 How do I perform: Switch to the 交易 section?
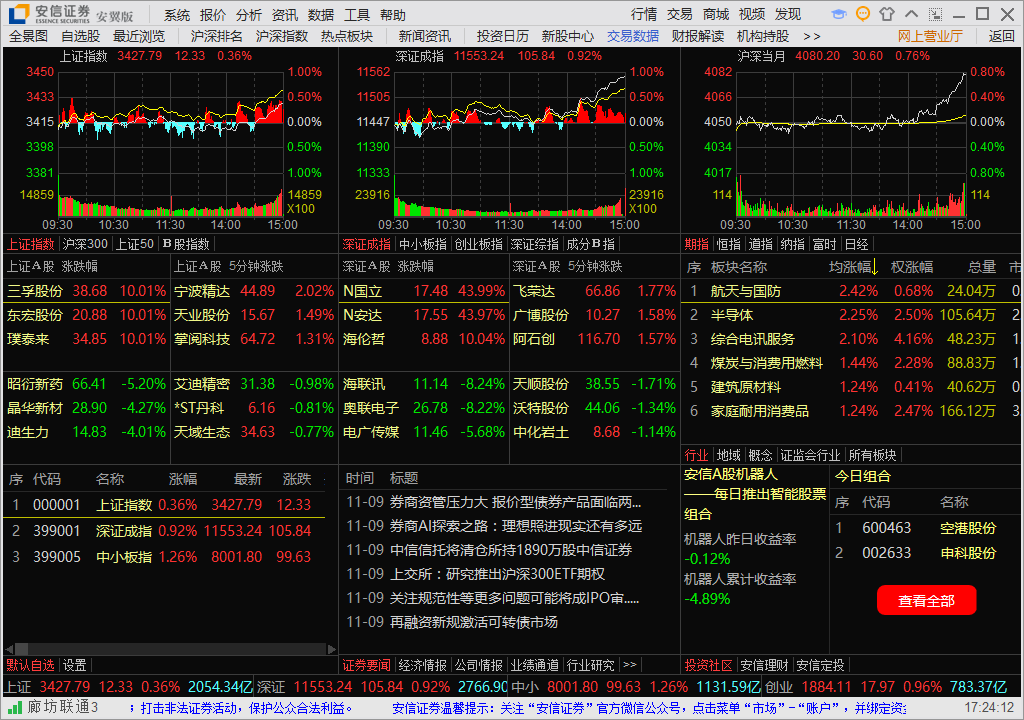coord(680,14)
